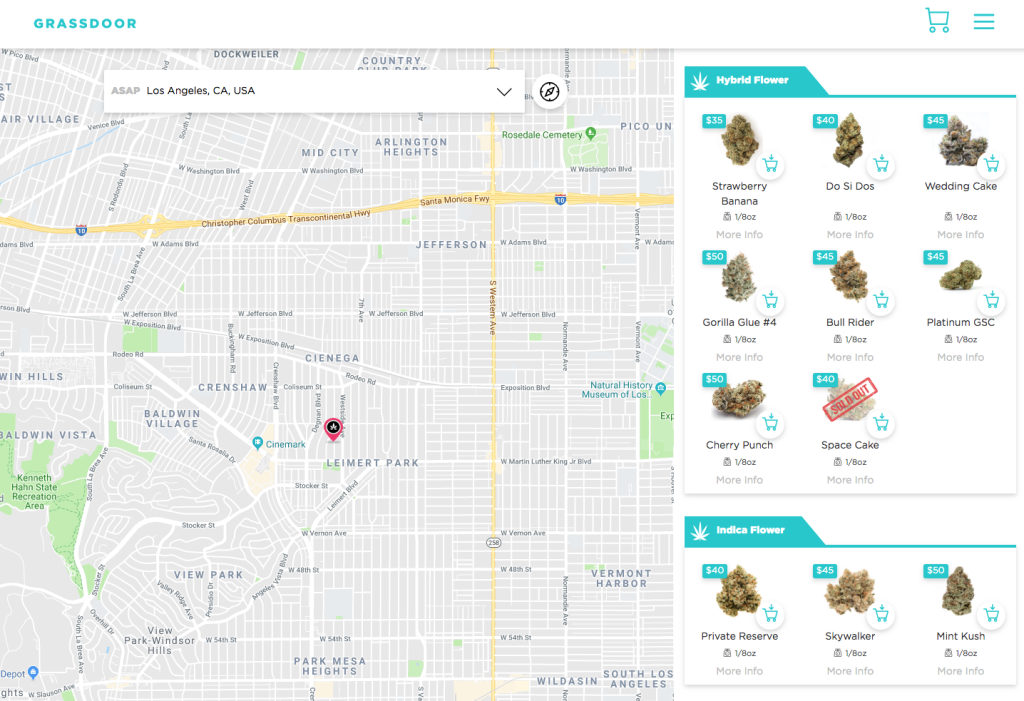Click the Platinum GSC product name
Screen dimensions: 1024x701
[x=961, y=322]
